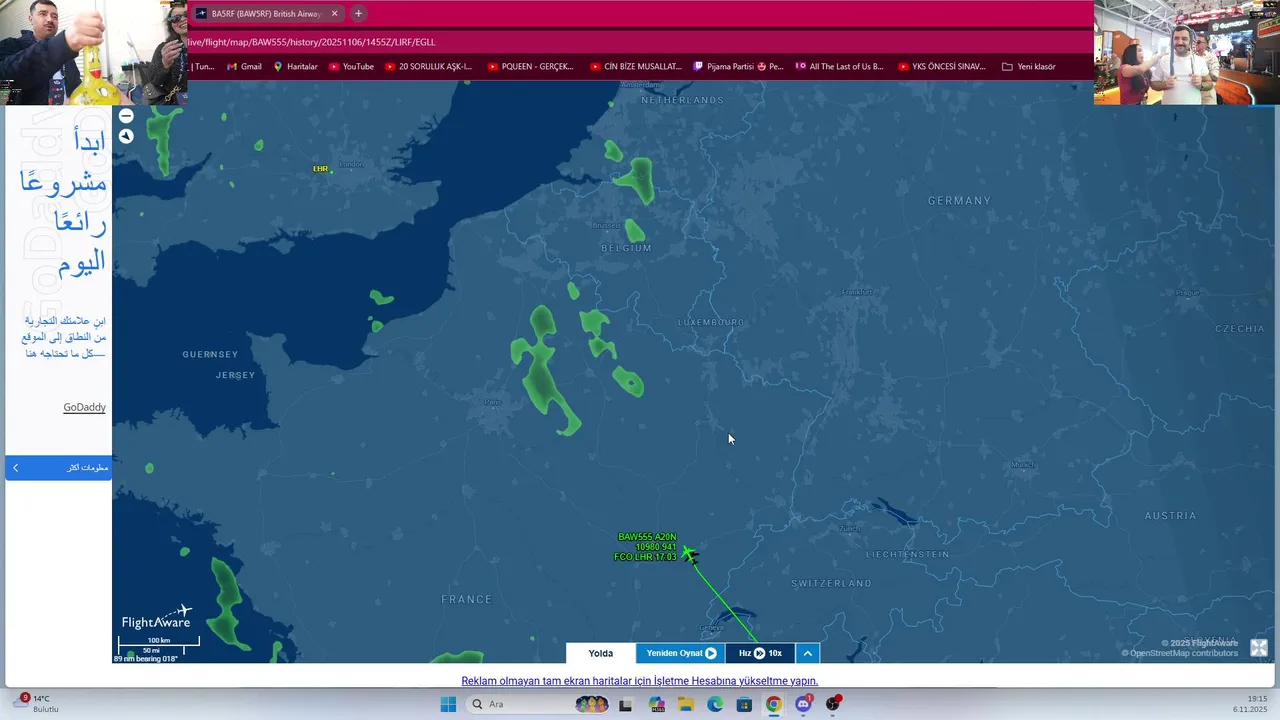This screenshot has height=720, width=1280.
Task: Open Google Chrome from taskbar
Action: 773,704
